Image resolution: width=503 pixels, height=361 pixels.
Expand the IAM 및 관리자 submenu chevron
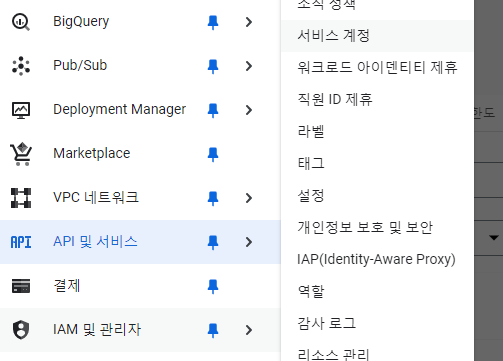249,330
